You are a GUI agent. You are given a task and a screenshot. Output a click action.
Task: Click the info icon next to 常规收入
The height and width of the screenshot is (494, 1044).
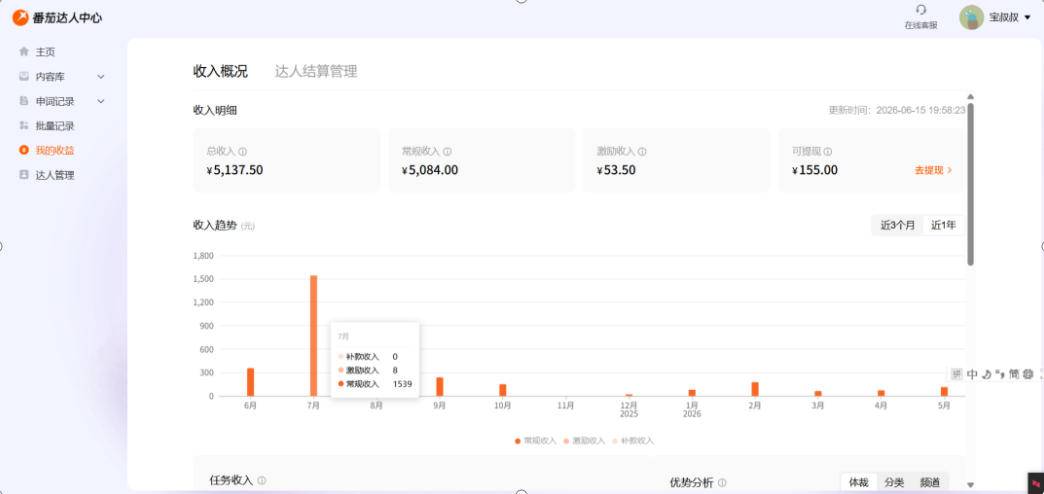pyautogui.click(x=447, y=152)
